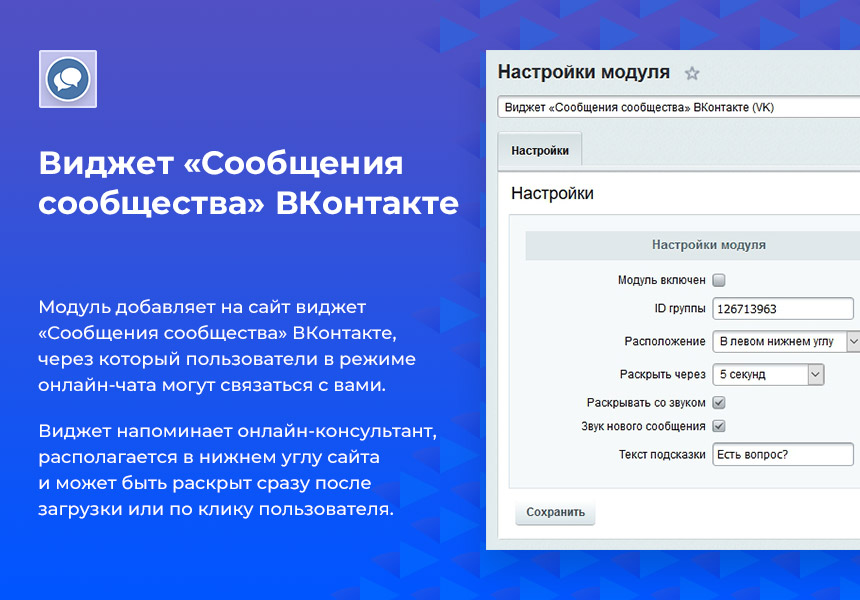This screenshot has width=860, height=600.
Task: Click the "Раскрыть через" dropdown arrow icon
Action: coord(818,375)
